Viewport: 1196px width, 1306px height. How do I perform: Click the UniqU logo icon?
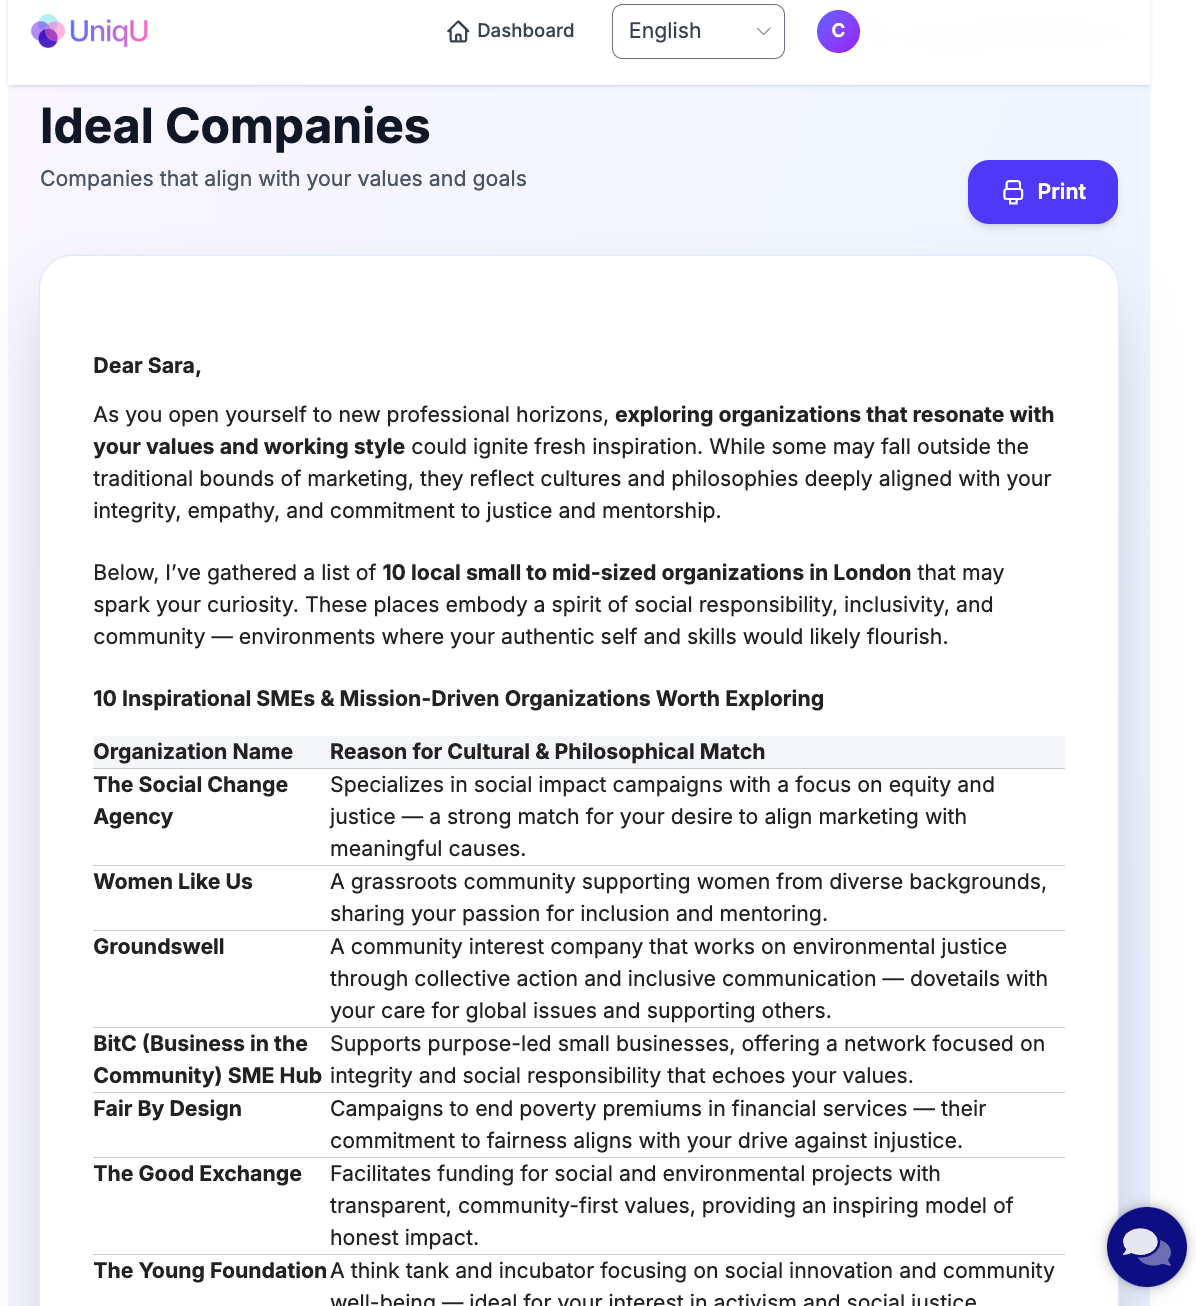click(x=47, y=31)
